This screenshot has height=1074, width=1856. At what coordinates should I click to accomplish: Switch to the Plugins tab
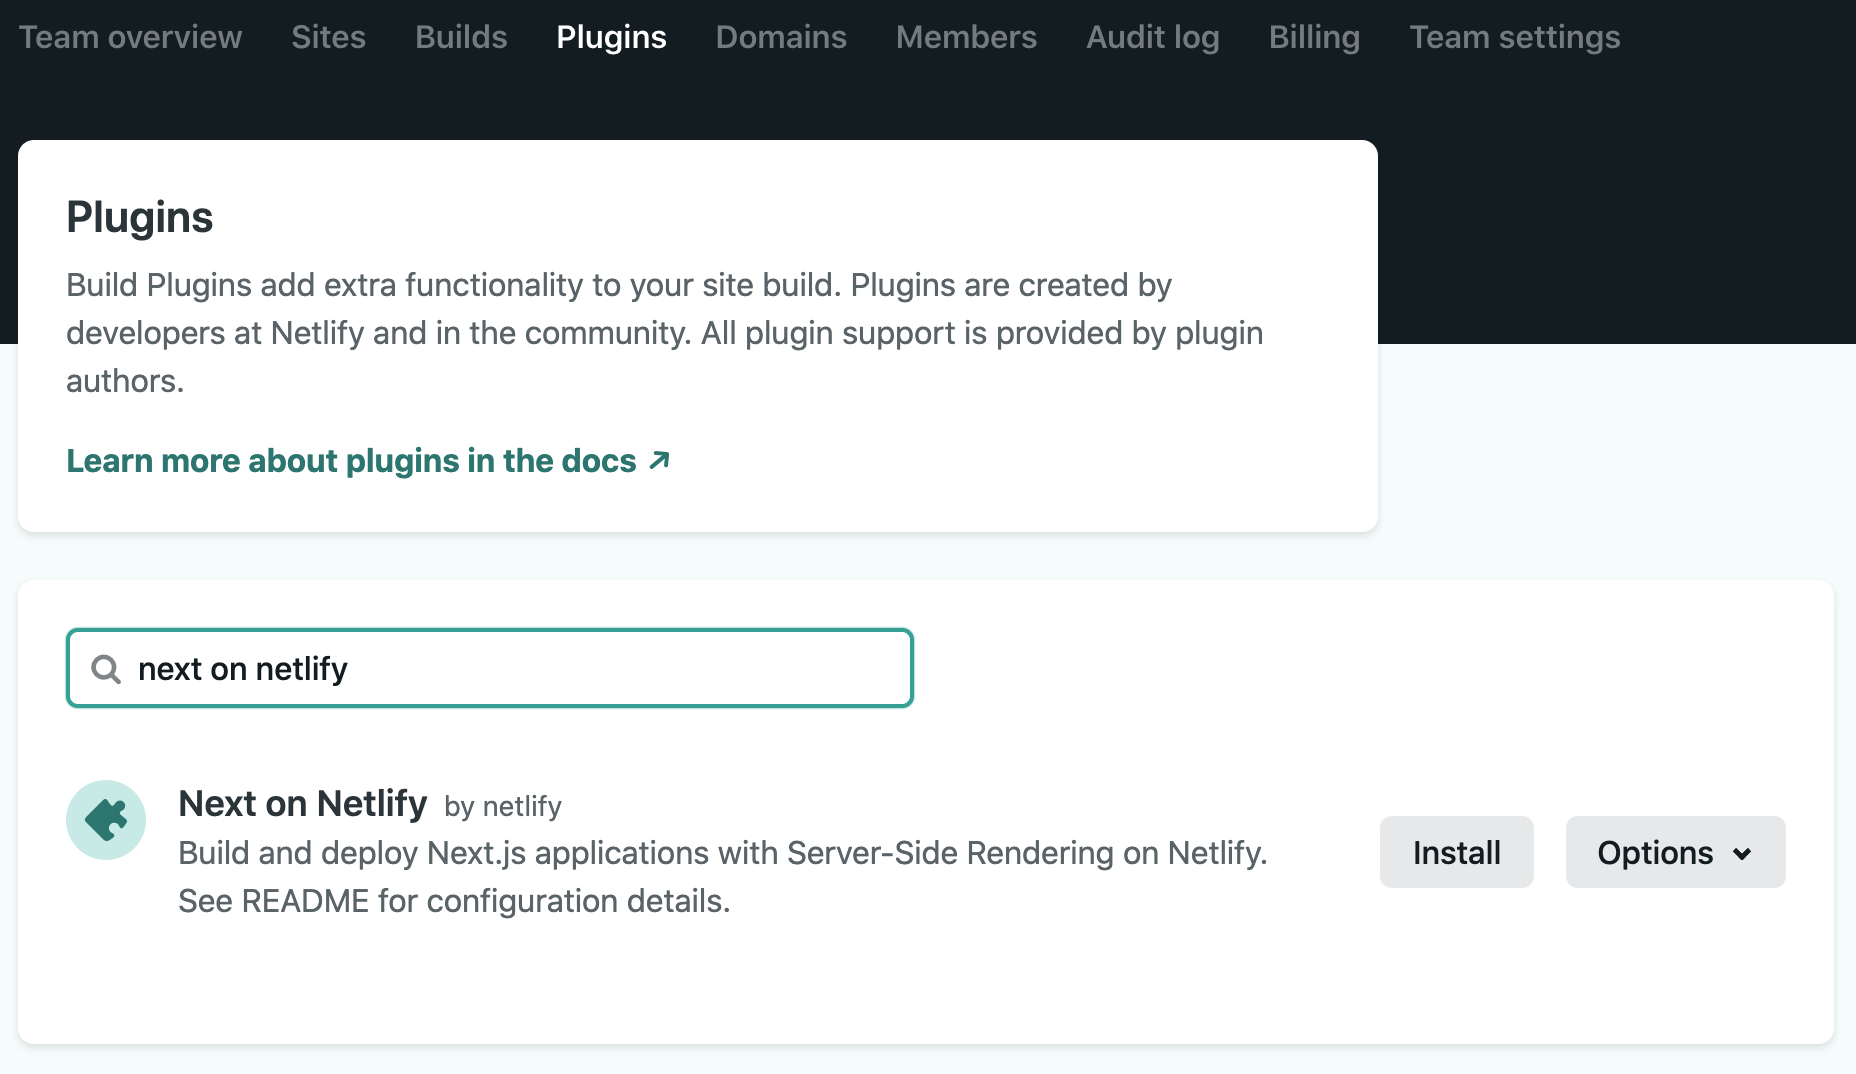point(611,37)
